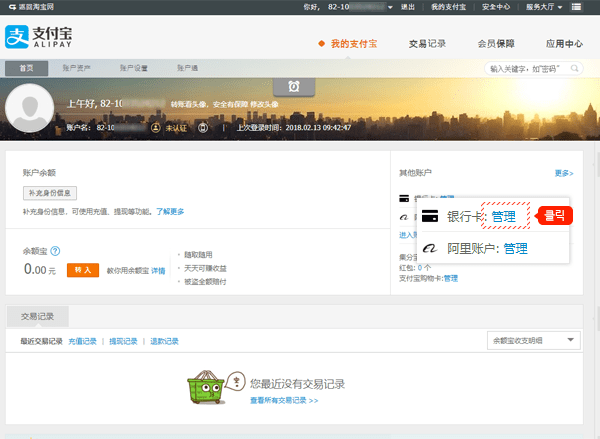Viewport: 600px width, 439px height.
Task: Select the 我的支付宝 main tab
Action: click(354, 44)
